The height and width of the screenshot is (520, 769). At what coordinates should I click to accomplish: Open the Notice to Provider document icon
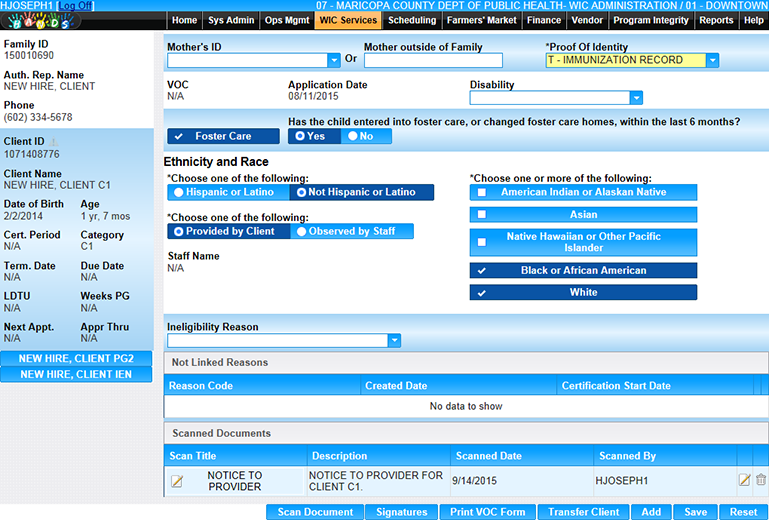click(177, 481)
